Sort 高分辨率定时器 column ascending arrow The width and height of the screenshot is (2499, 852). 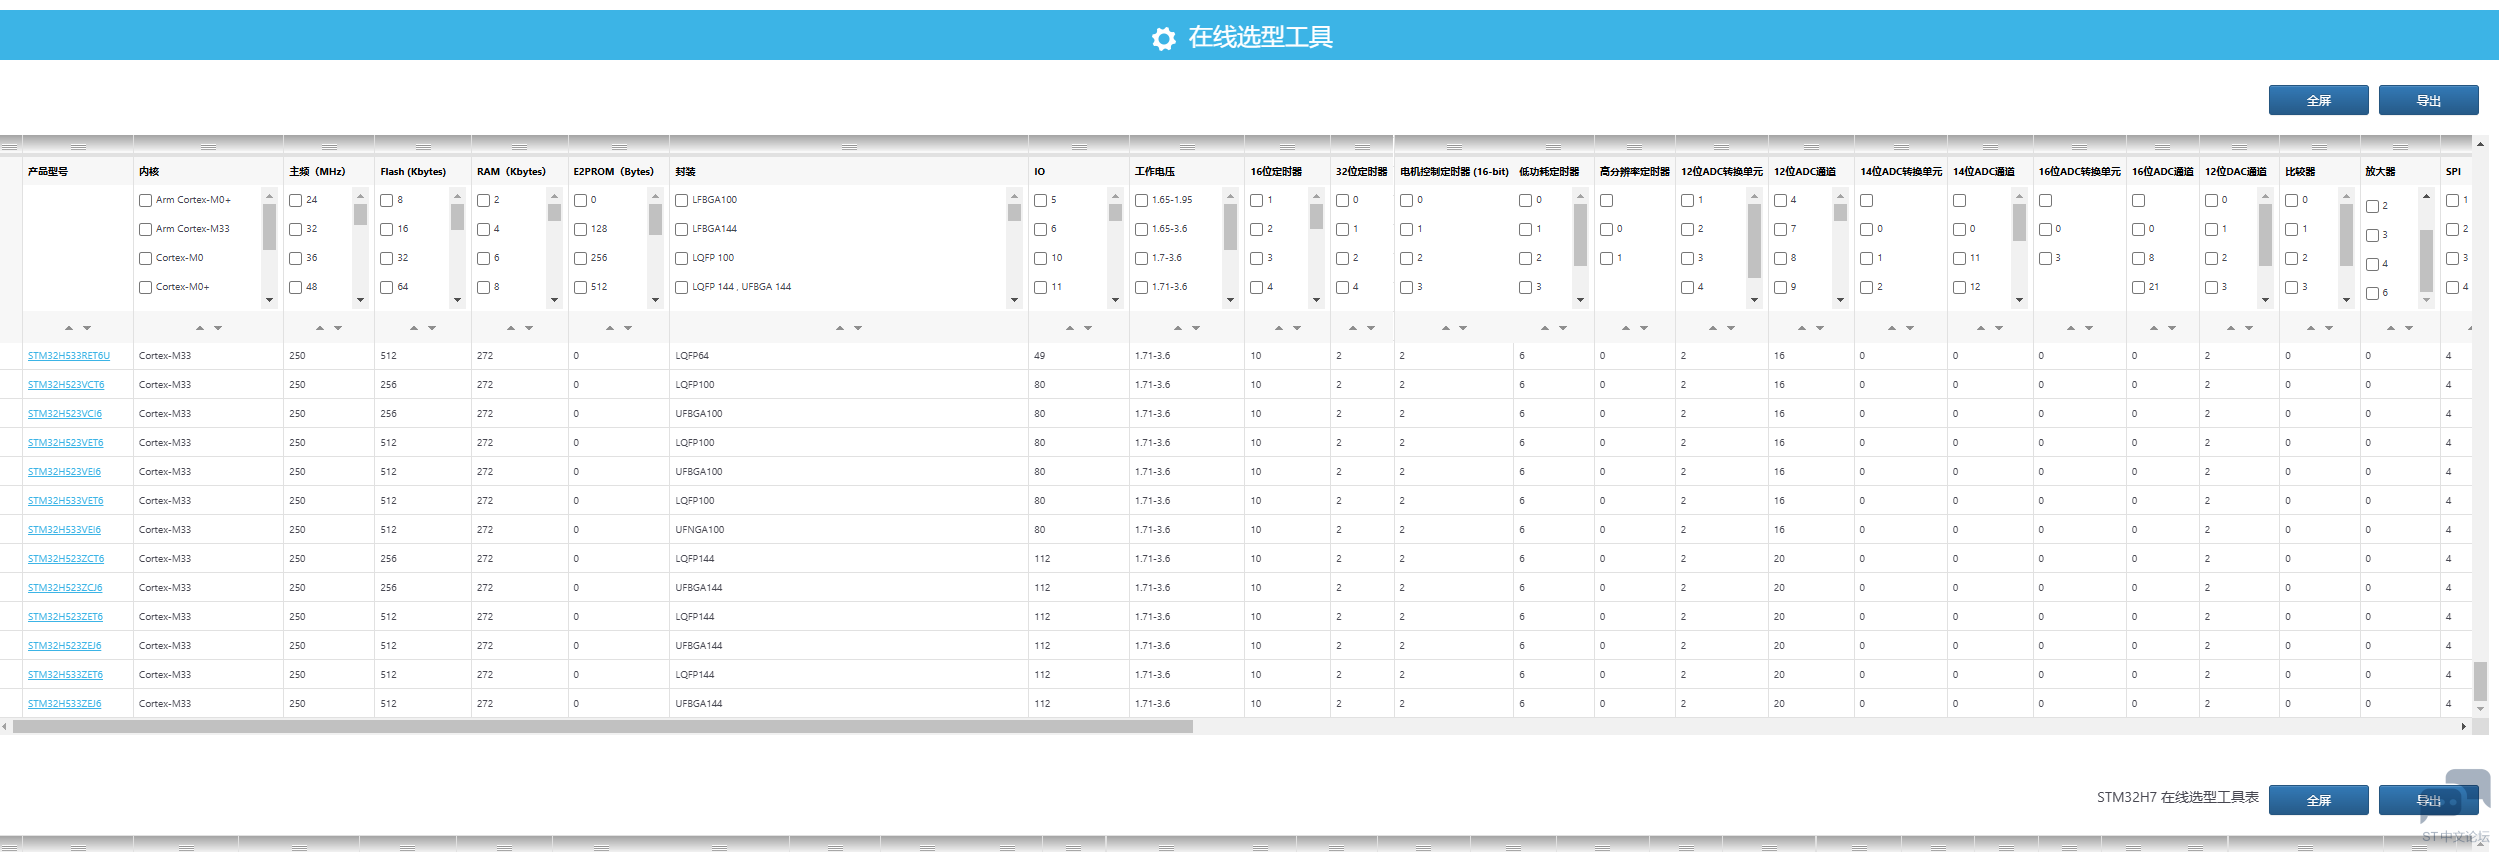pos(1626,328)
